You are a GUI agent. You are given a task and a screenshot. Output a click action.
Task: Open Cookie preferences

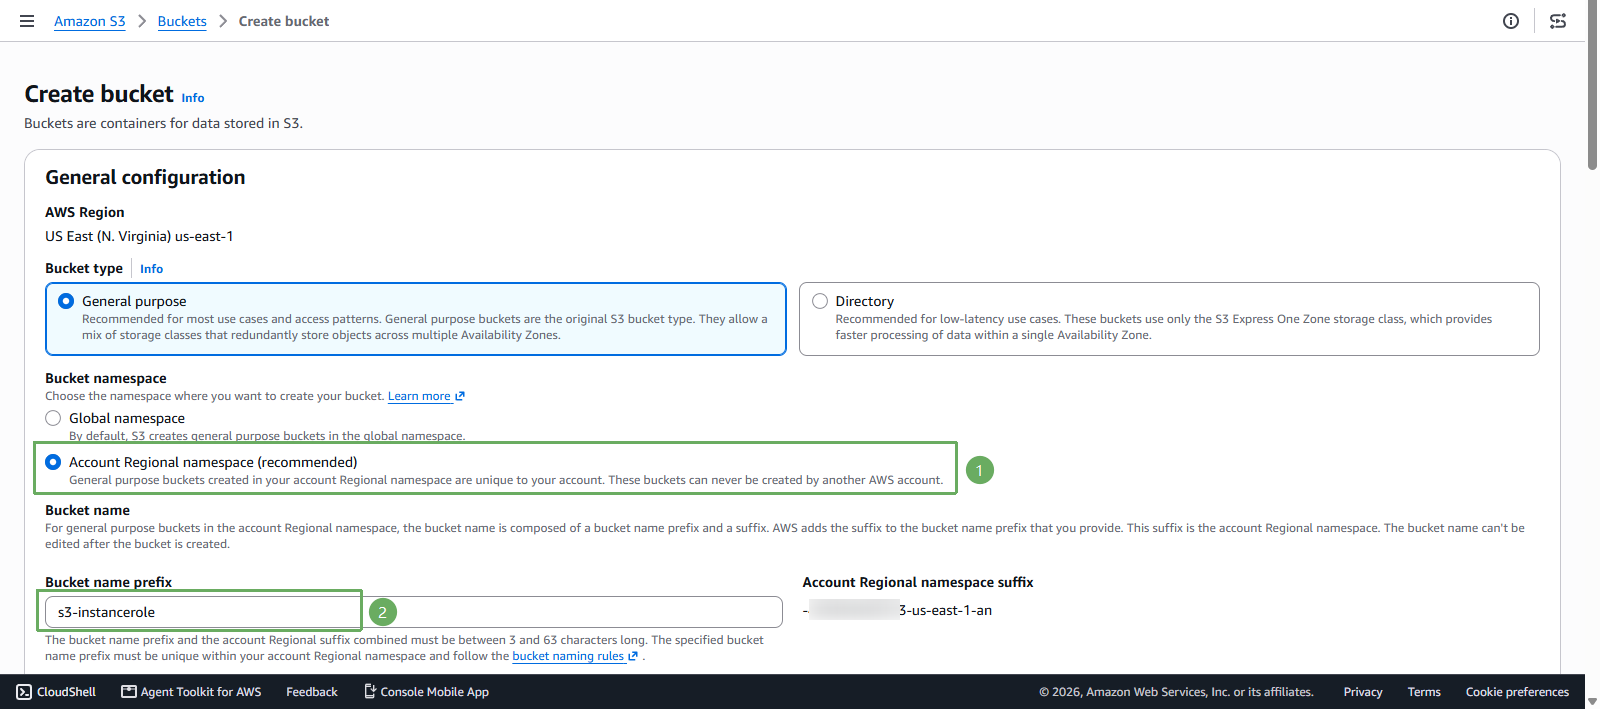coord(1517,692)
